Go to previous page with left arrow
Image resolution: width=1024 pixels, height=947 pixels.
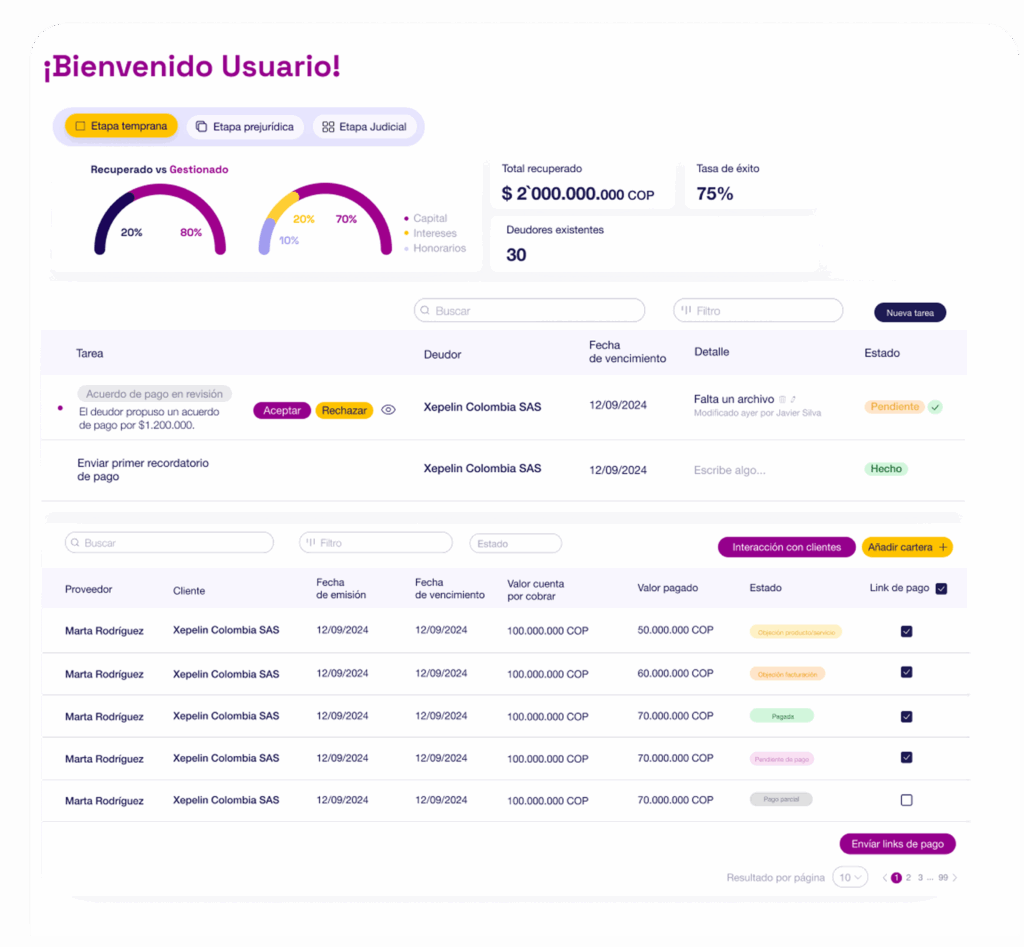coord(884,878)
